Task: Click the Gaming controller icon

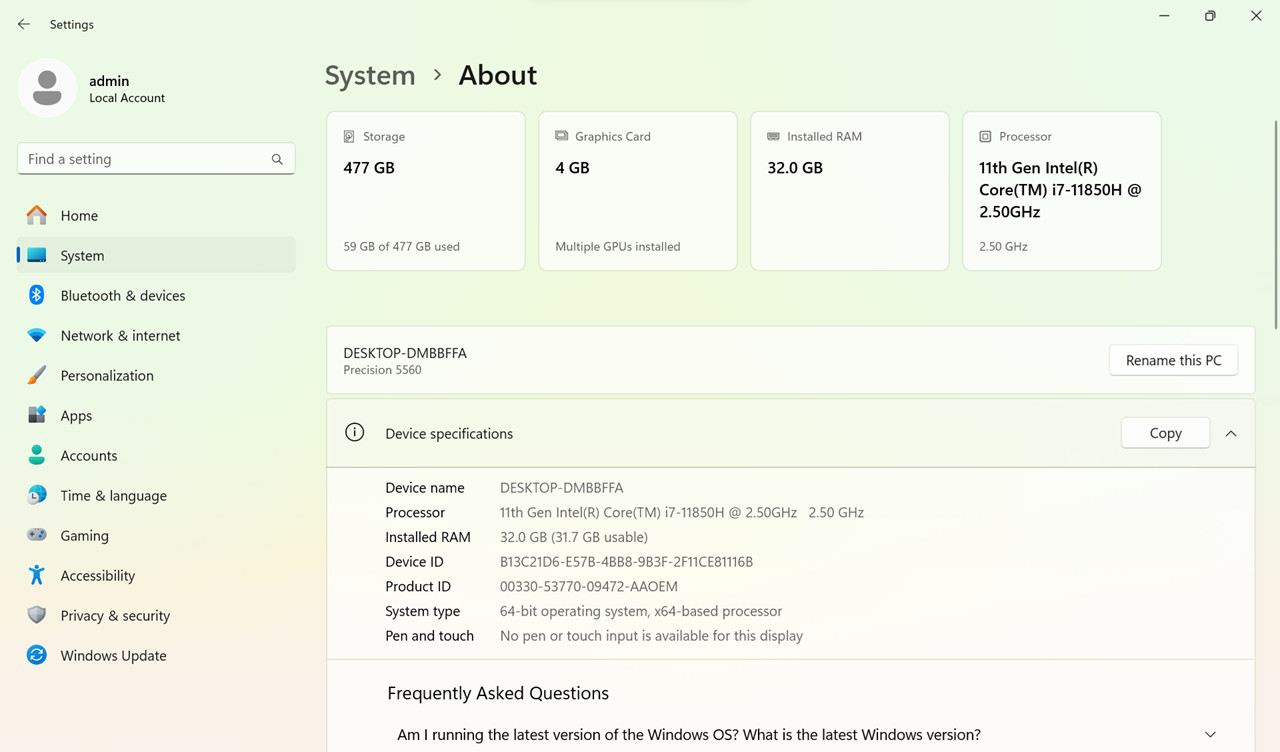Action: click(x=37, y=535)
